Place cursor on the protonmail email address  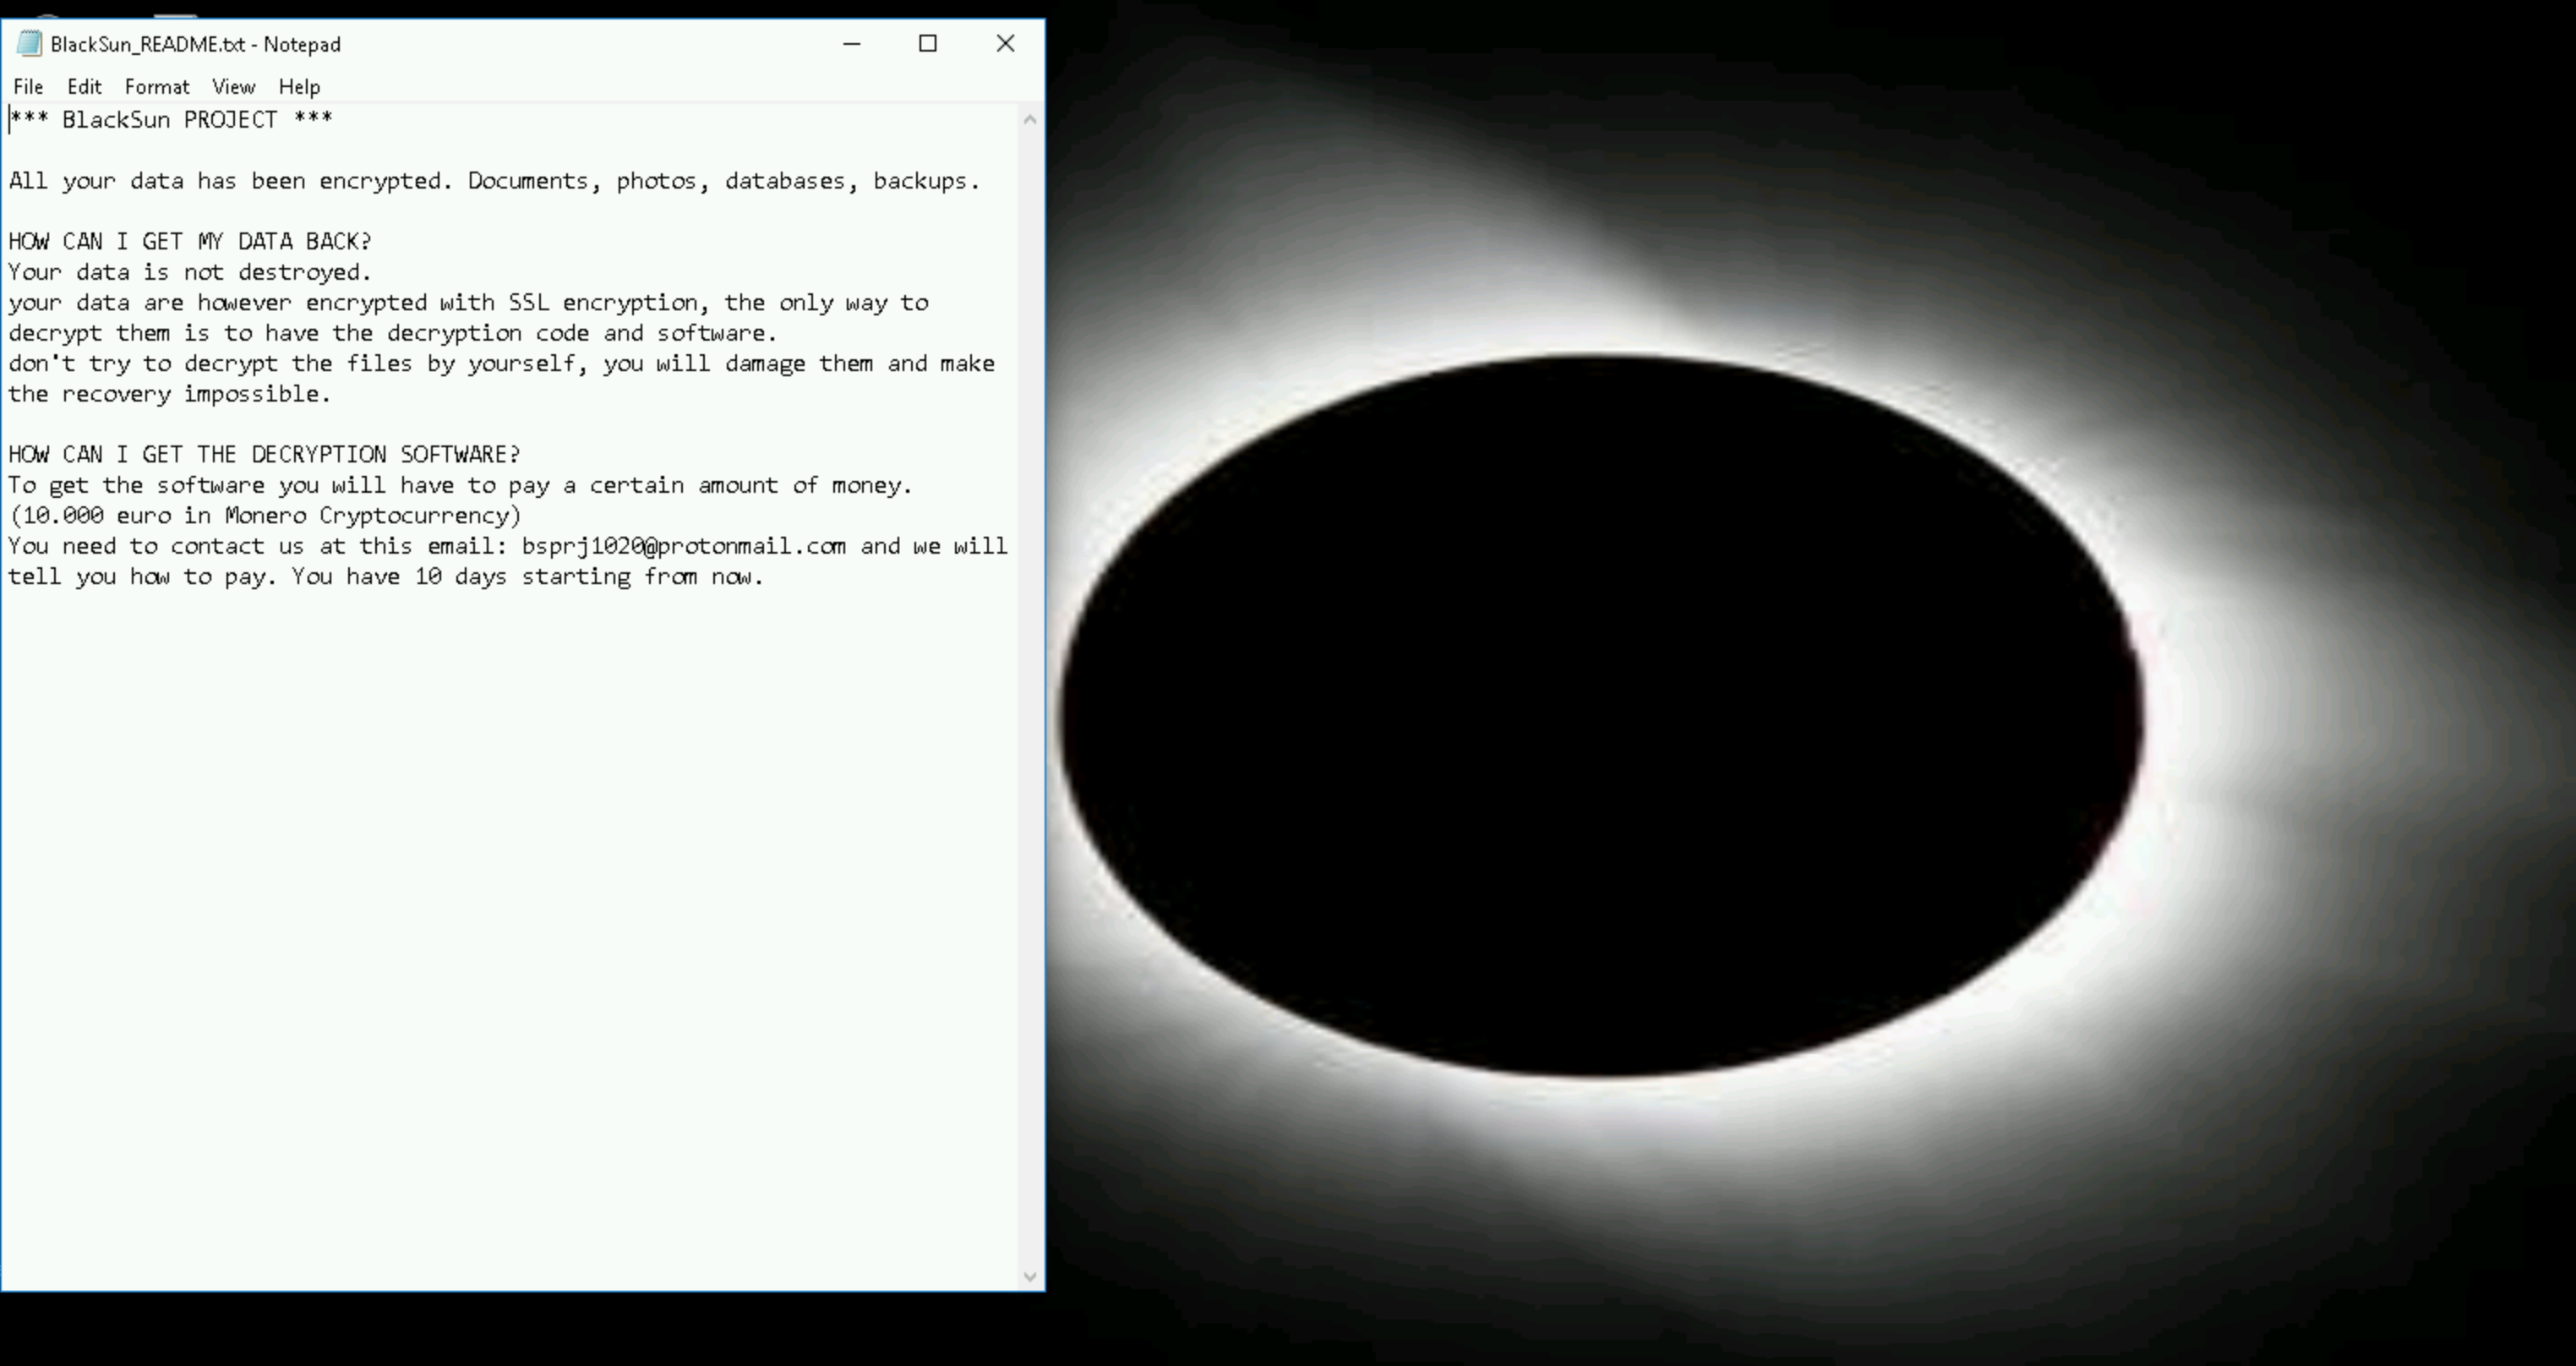684,546
